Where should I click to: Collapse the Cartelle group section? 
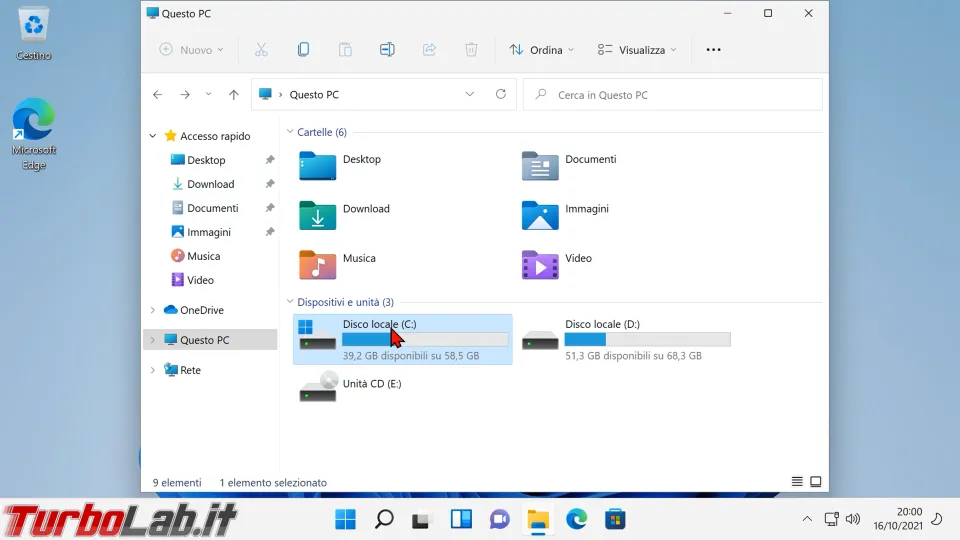point(290,132)
